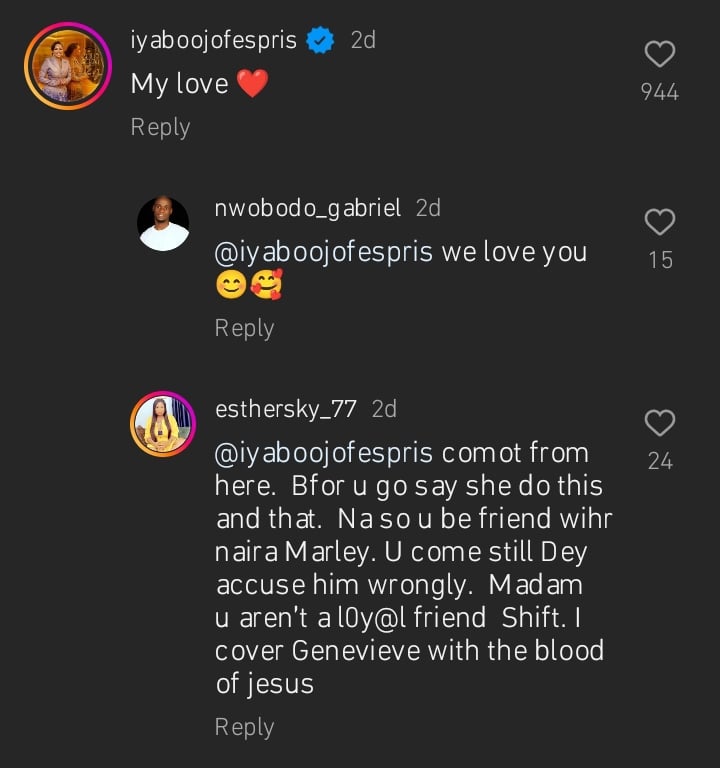The height and width of the screenshot is (768, 720).
Task: Tap esthersky_77's profile picture
Action: pyautogui.click(x=163, y=424)
